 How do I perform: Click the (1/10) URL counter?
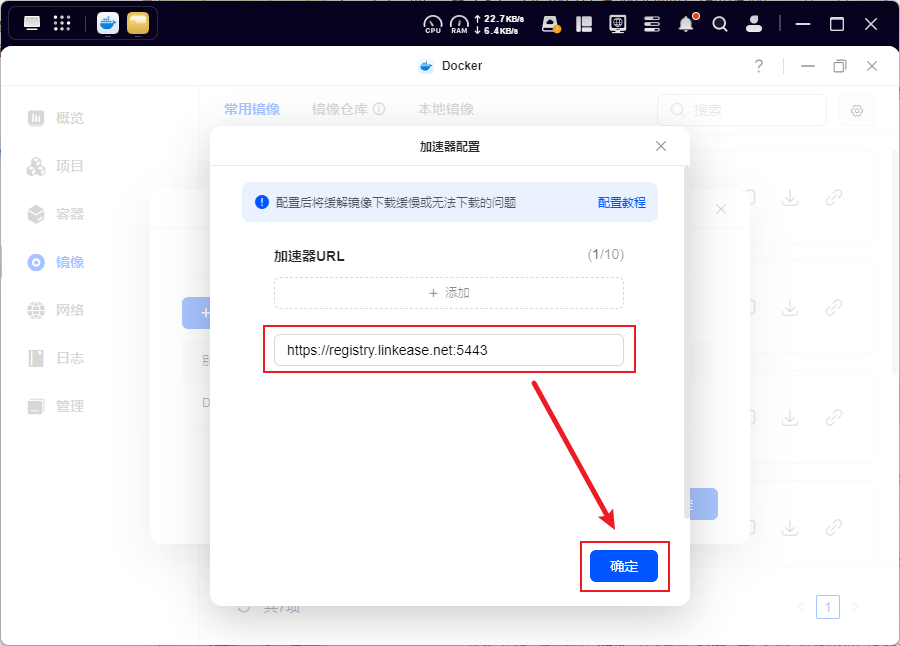[606, 254]
